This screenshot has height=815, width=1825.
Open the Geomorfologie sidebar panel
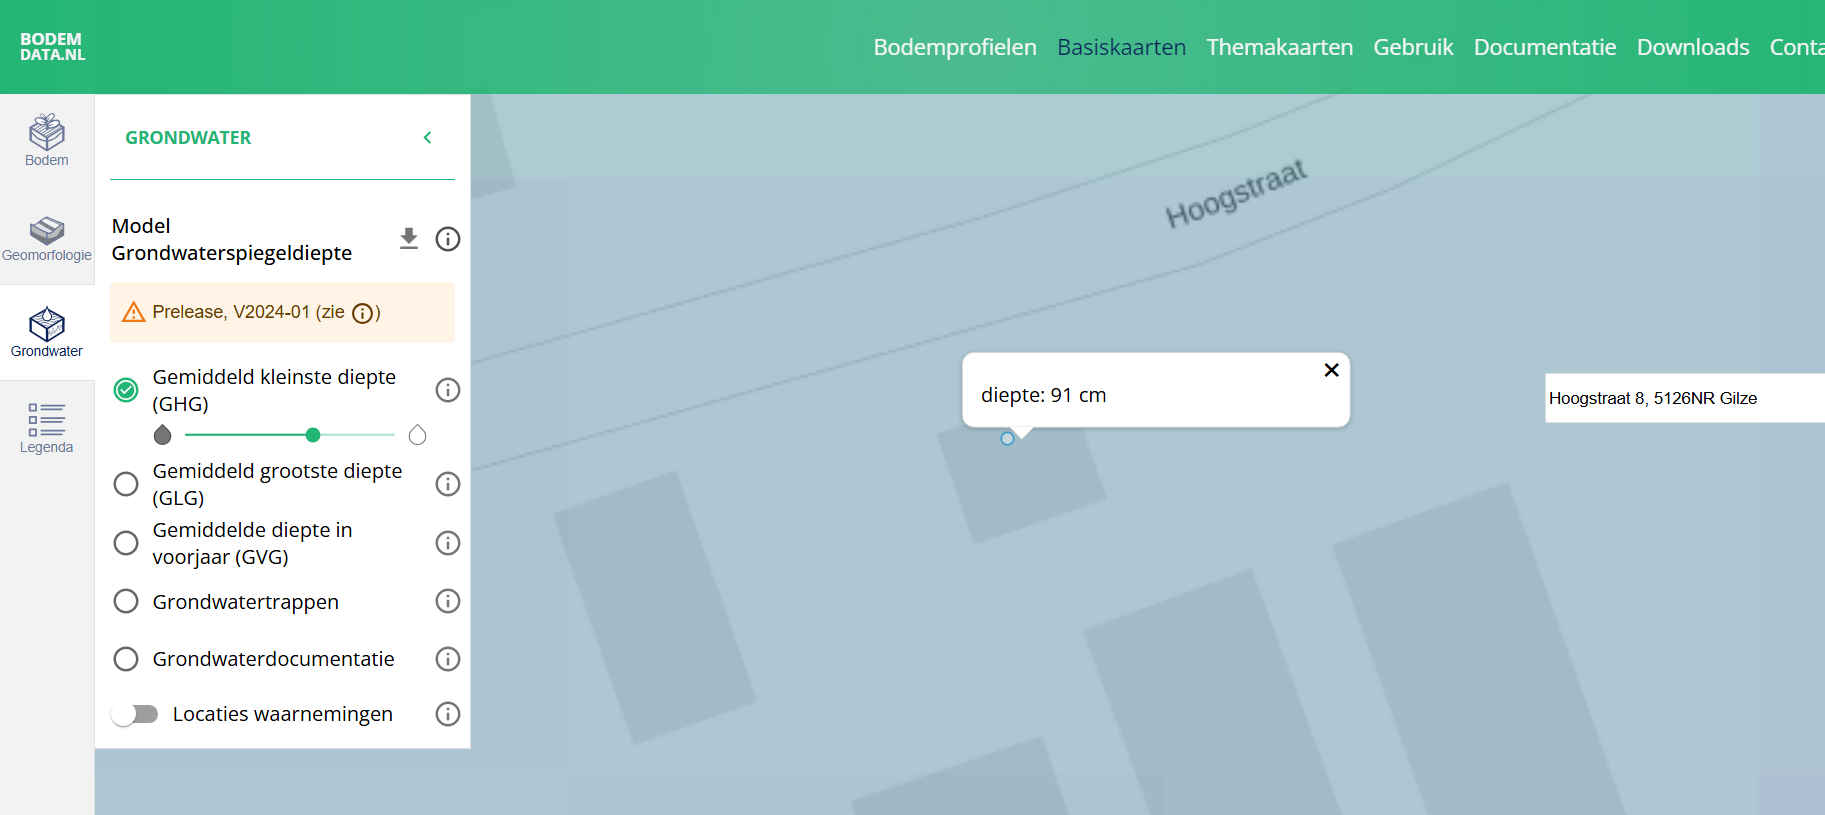click(47, 238)
